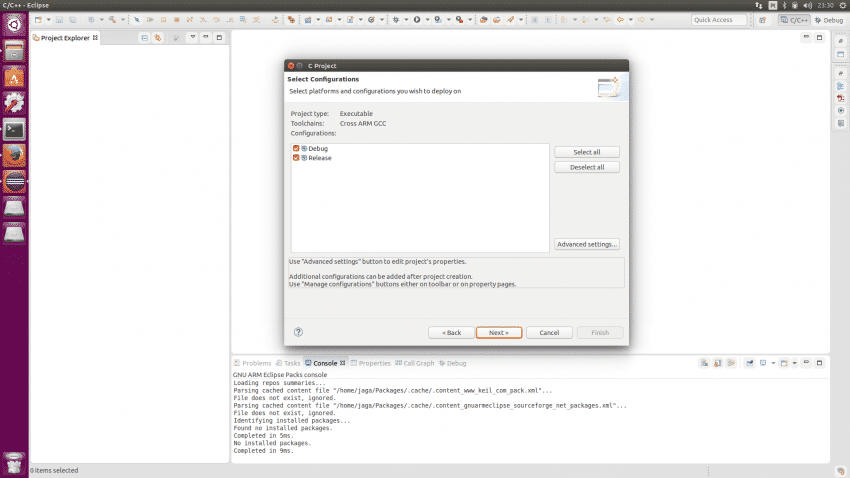This screenshot has height=478, width=850.
Task: Switch to the C/C++ perspective
Action: [x=794, y=20]
